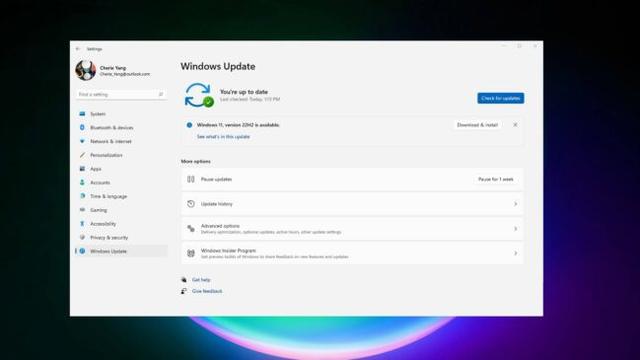Open the Windows Insider Program row
Image resolution: width=640 pixels, height=360 pixels.
(x=352, y=253)
